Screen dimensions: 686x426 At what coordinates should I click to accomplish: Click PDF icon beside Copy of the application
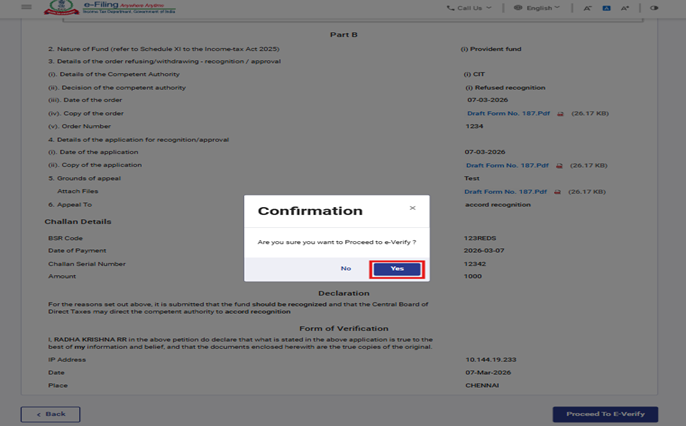coord(560,165)
